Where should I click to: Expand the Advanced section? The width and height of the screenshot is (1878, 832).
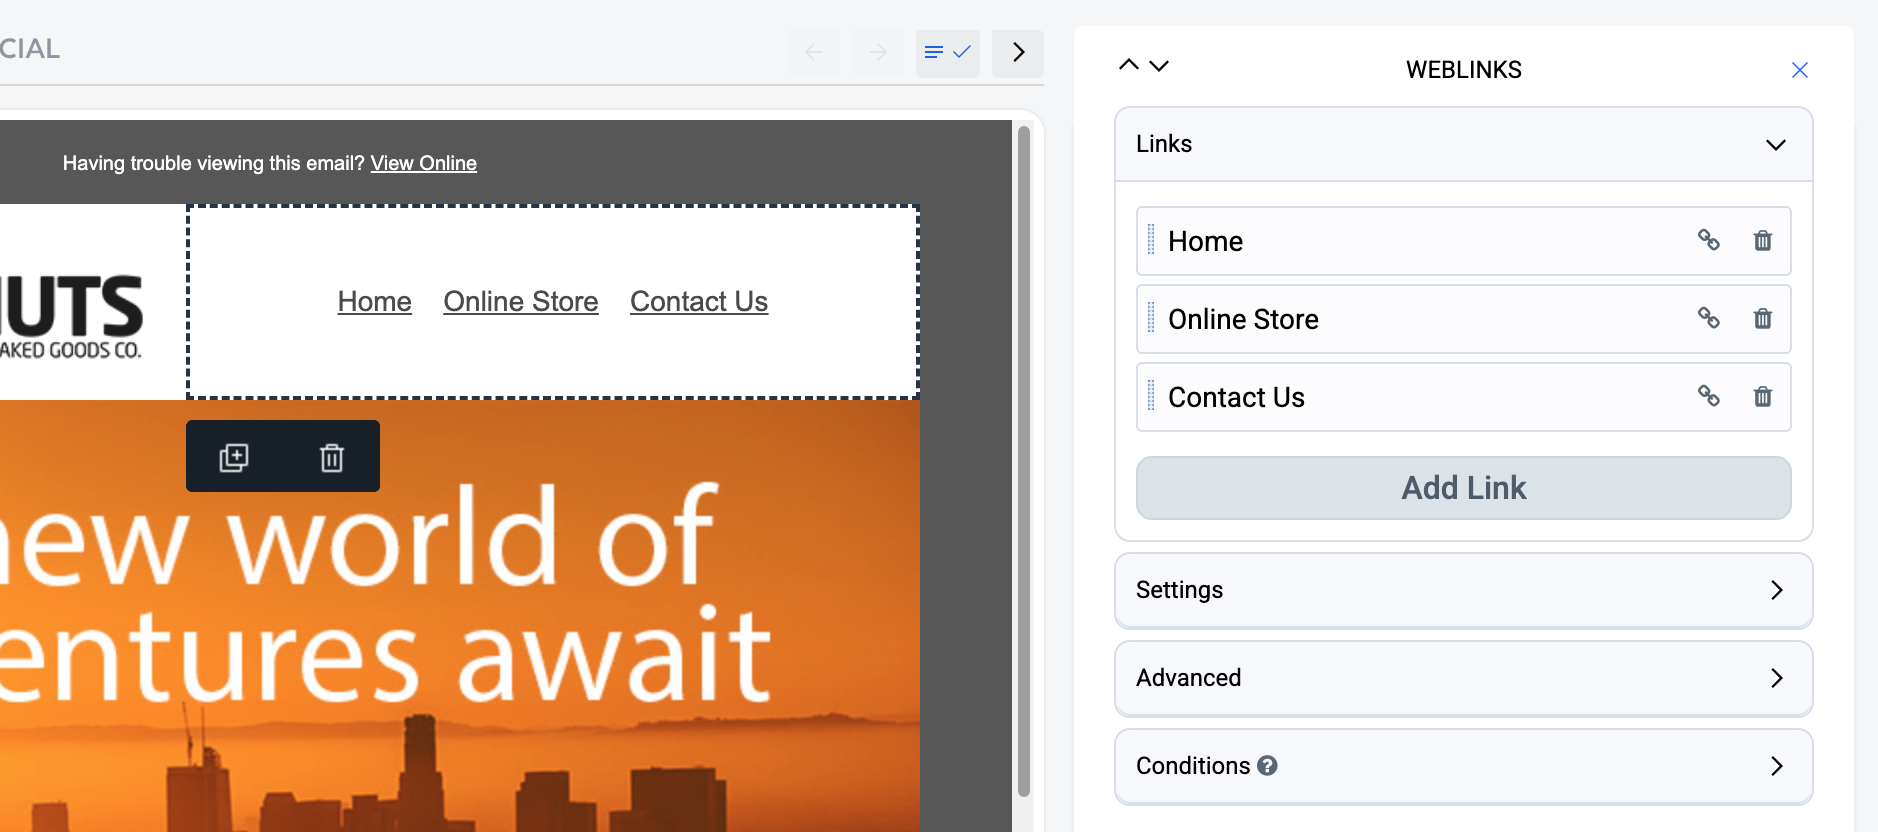pyautogui.click(x=1463, y=678)
